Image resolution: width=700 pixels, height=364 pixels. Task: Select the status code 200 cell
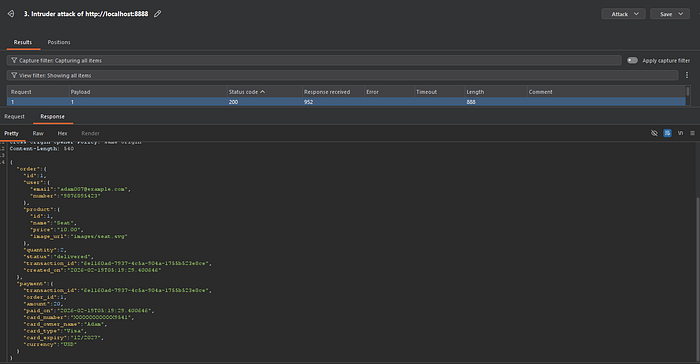pyautogui.click(x=233, y=102)
